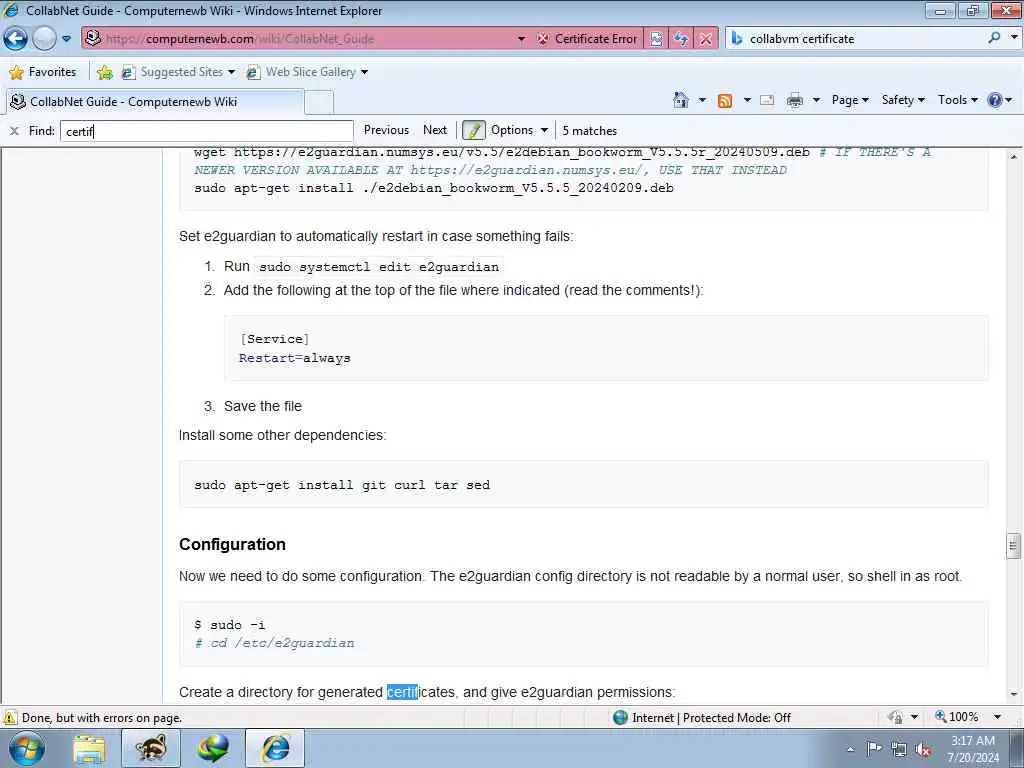
Task: Close the Find bar with the X
Action: pyautogui.click(x=14, y=131)
